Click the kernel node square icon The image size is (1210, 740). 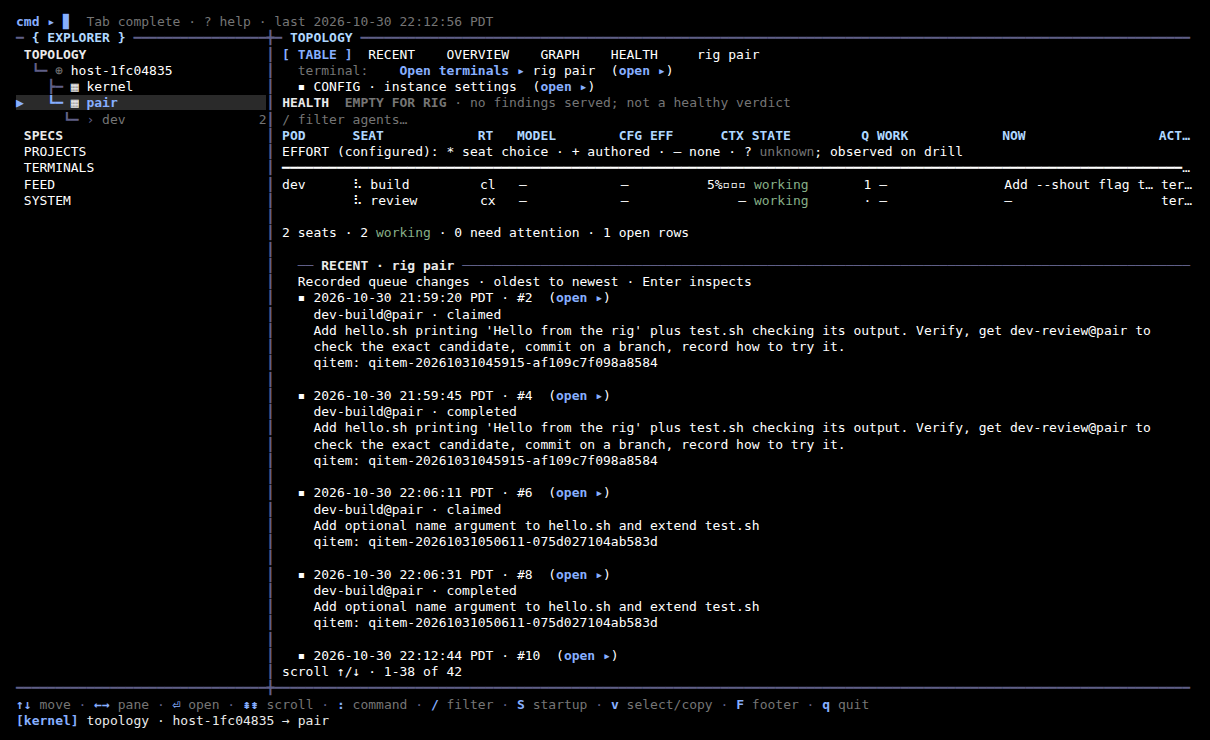(75, 87)
